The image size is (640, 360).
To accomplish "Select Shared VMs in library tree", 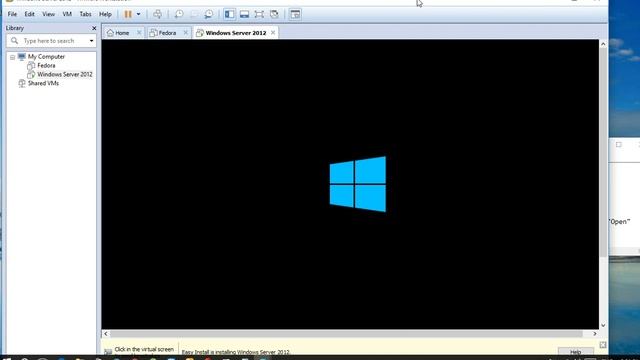I will [43, 83].
